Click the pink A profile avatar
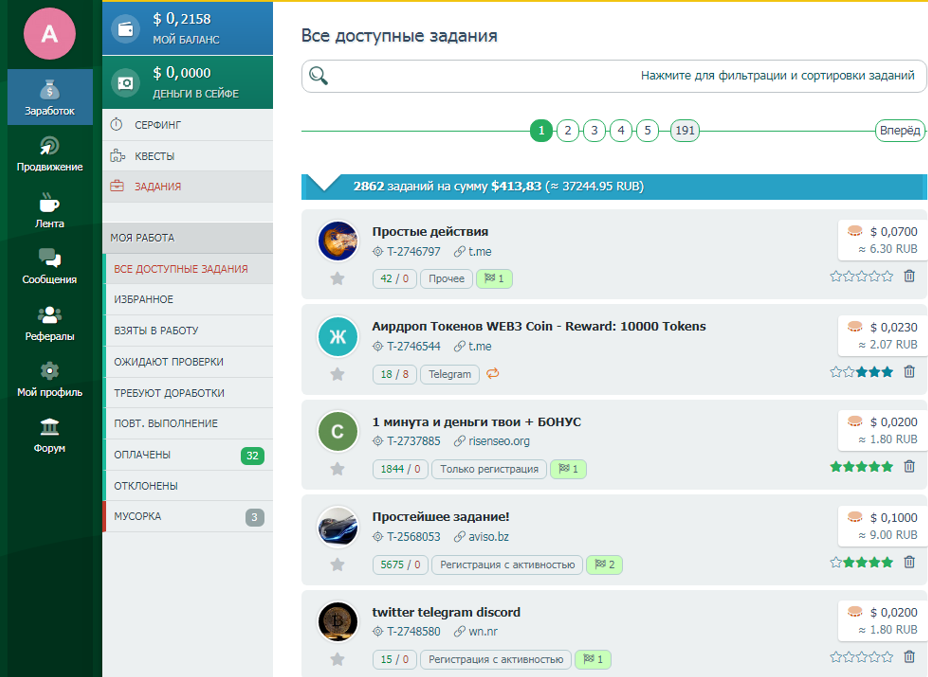This screenshot has height=677, width=928. click(x=50, y=34)
